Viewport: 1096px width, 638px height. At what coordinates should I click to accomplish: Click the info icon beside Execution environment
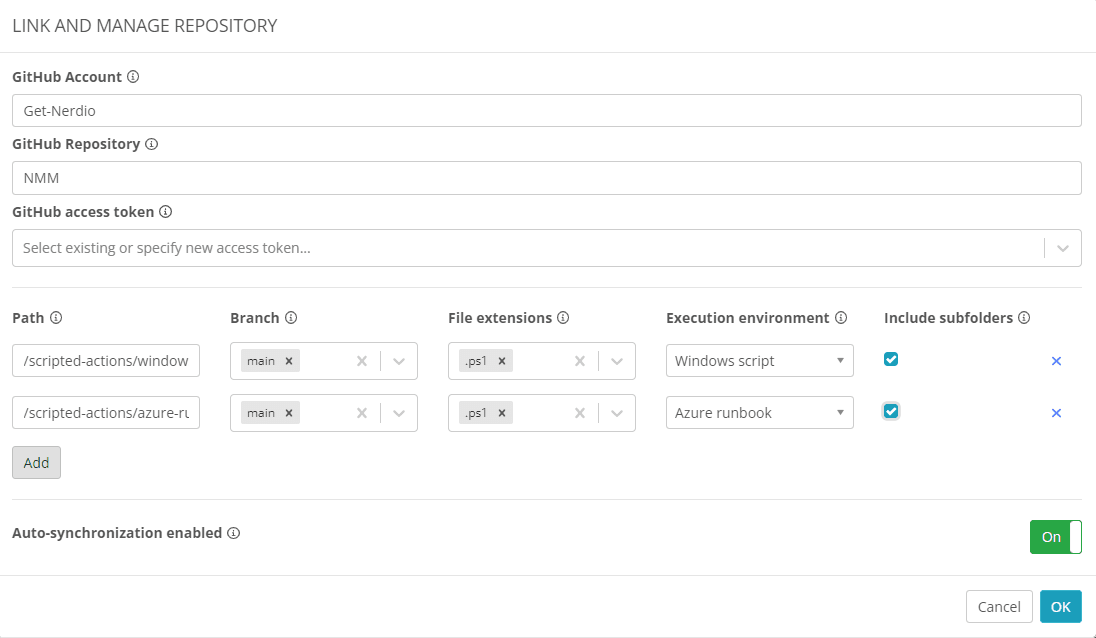coord(841,318)
